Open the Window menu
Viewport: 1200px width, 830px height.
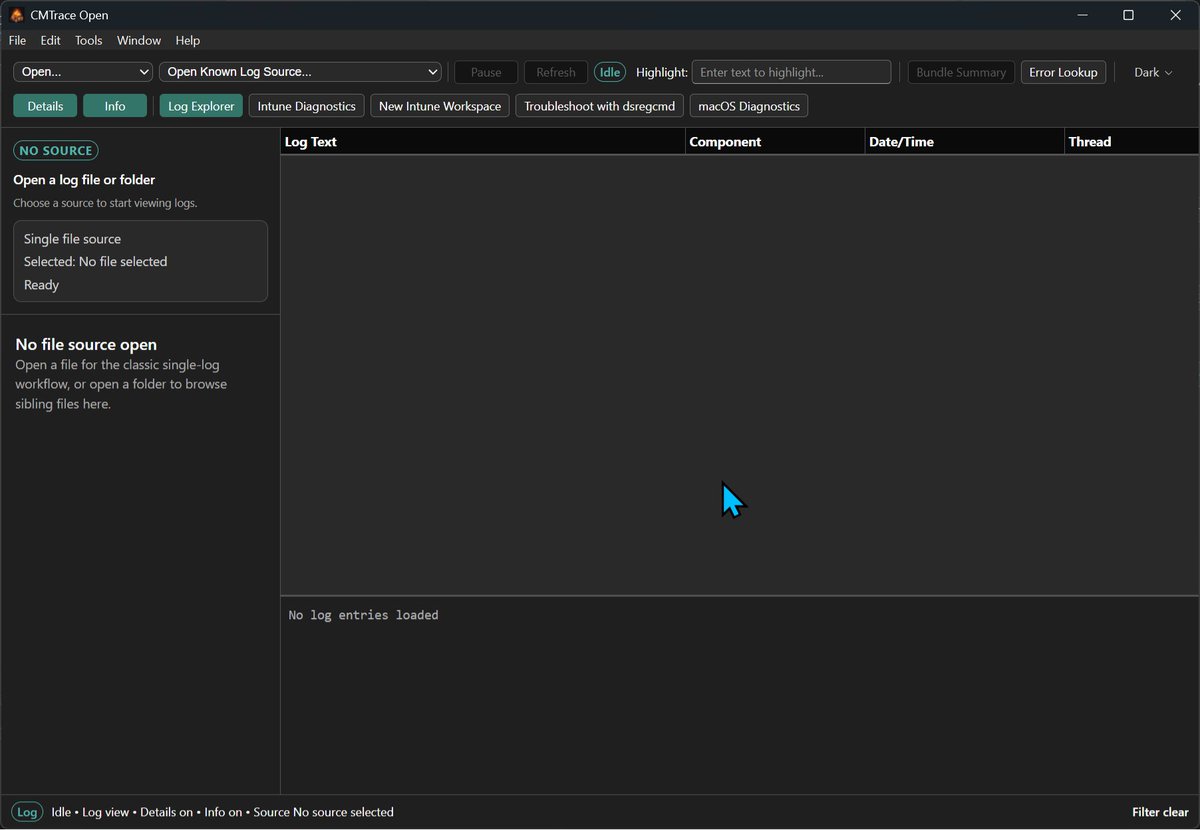tap(139, 40)
